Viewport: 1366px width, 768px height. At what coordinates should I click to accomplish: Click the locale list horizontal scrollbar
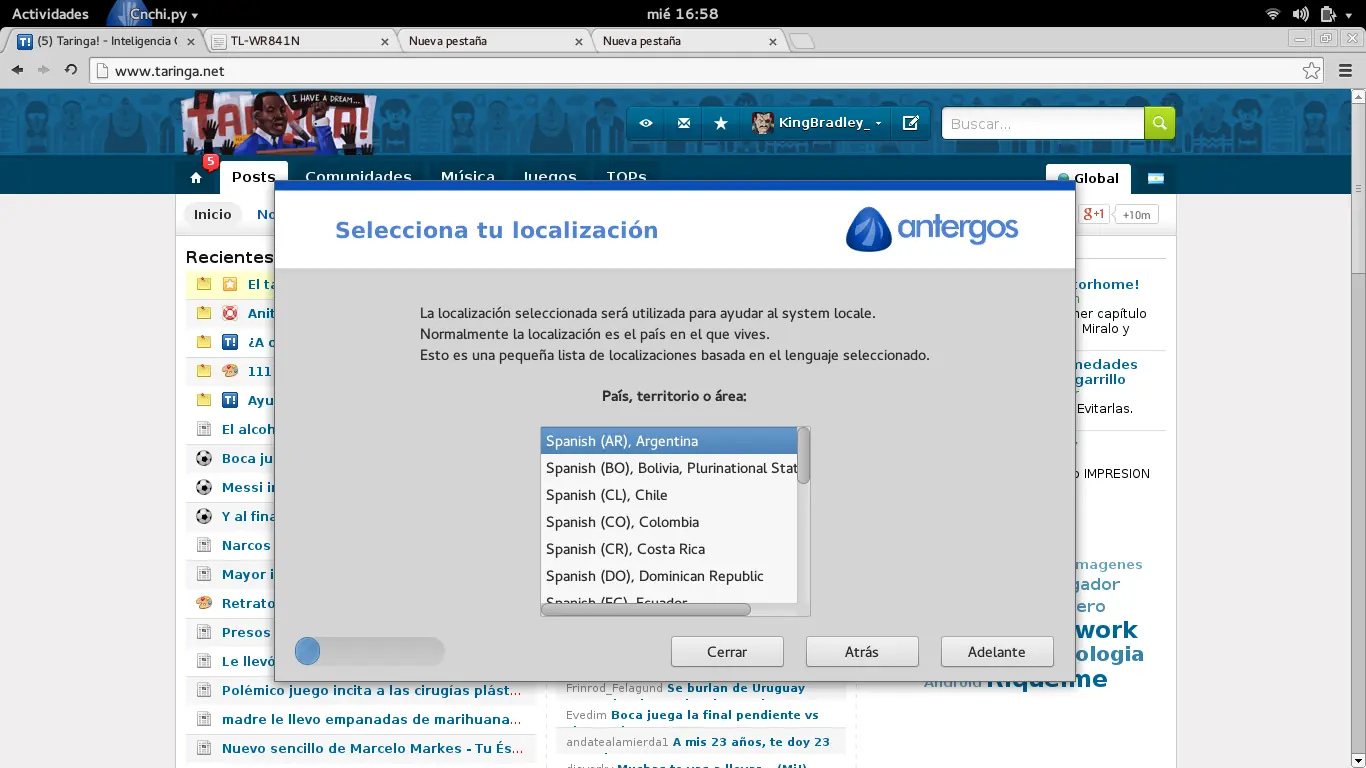[x=646, y=609]
